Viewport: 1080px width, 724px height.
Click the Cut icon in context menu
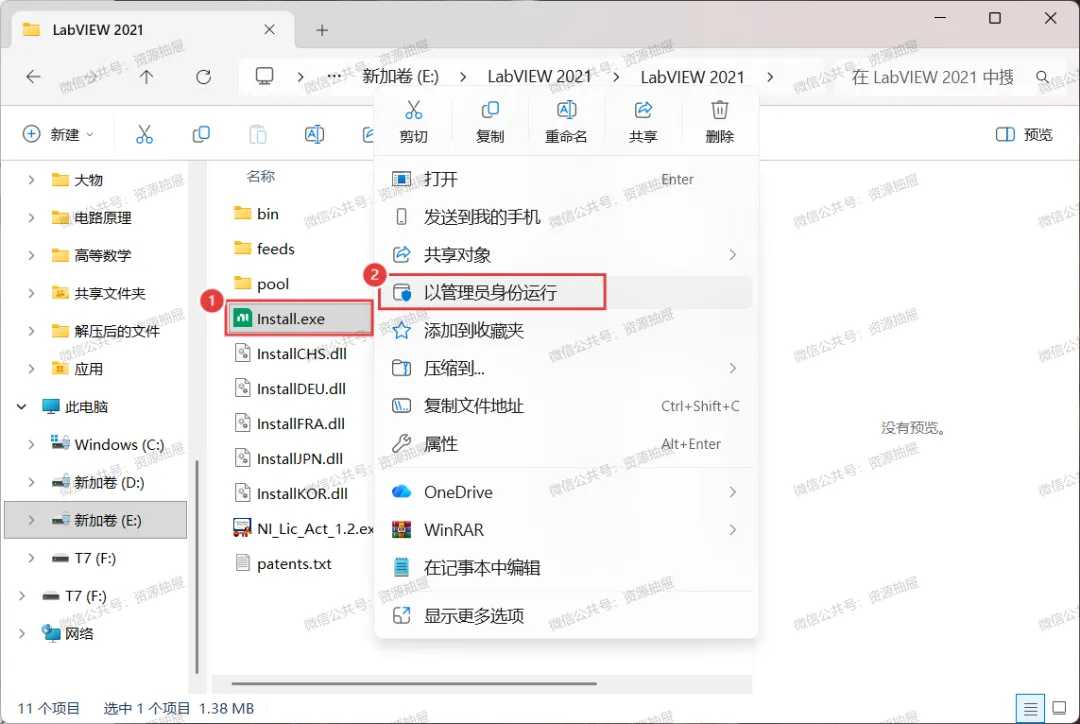tap(413, 110)
